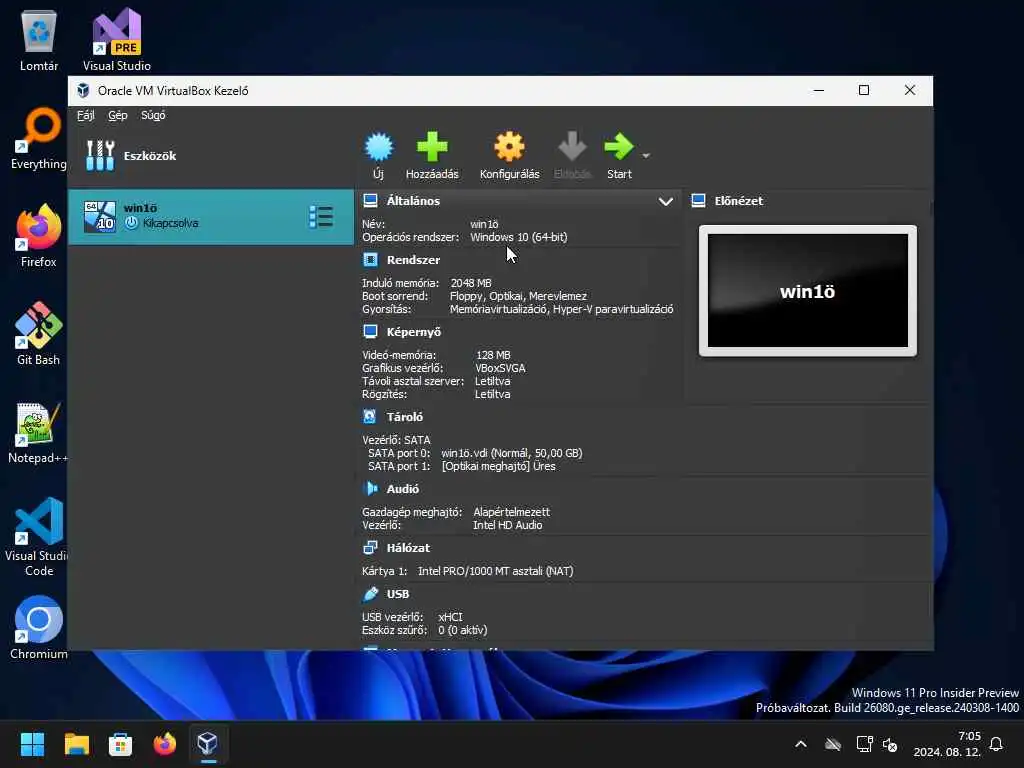Open the win10 machine tools list menu icon
The height and width of the screenshot is (768, 1024).
(x=321, y=217)
